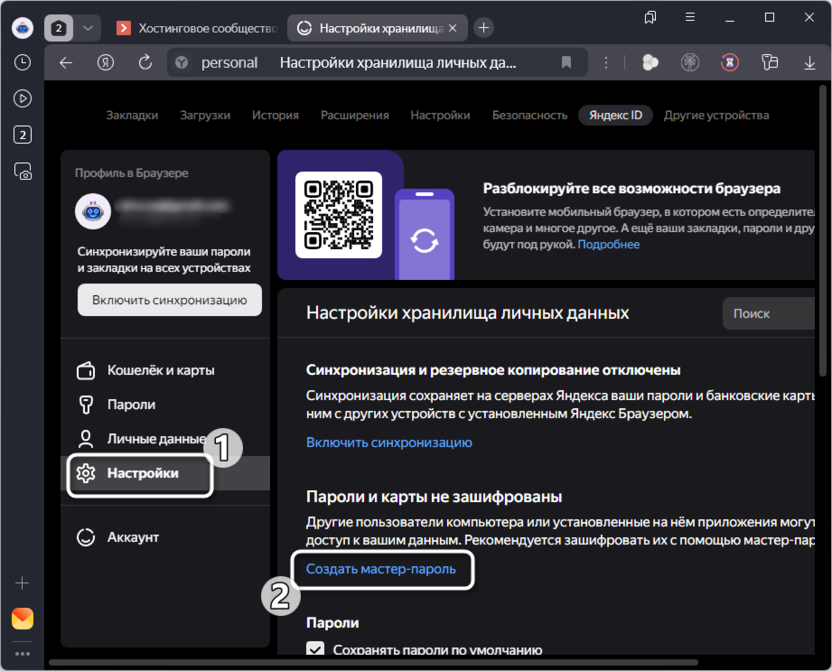Select the Яндекс ID section
The image size is (832, 671).
[x=616, y=115]
